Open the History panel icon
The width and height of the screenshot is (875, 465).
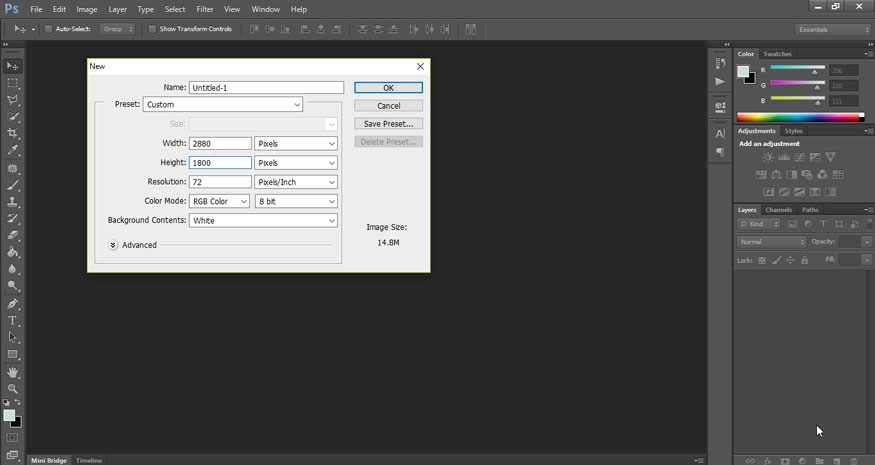[720, 62]
